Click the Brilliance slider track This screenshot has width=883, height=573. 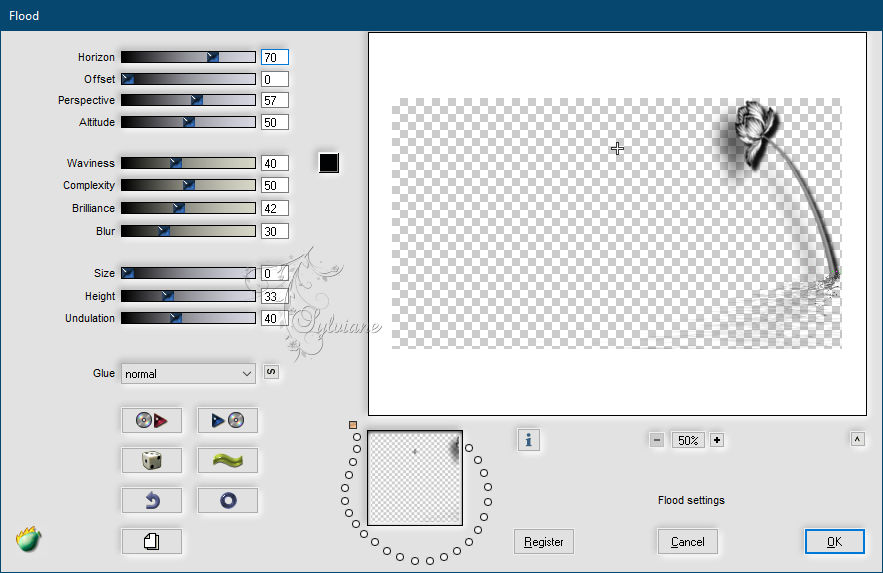(x=188, y=208)
